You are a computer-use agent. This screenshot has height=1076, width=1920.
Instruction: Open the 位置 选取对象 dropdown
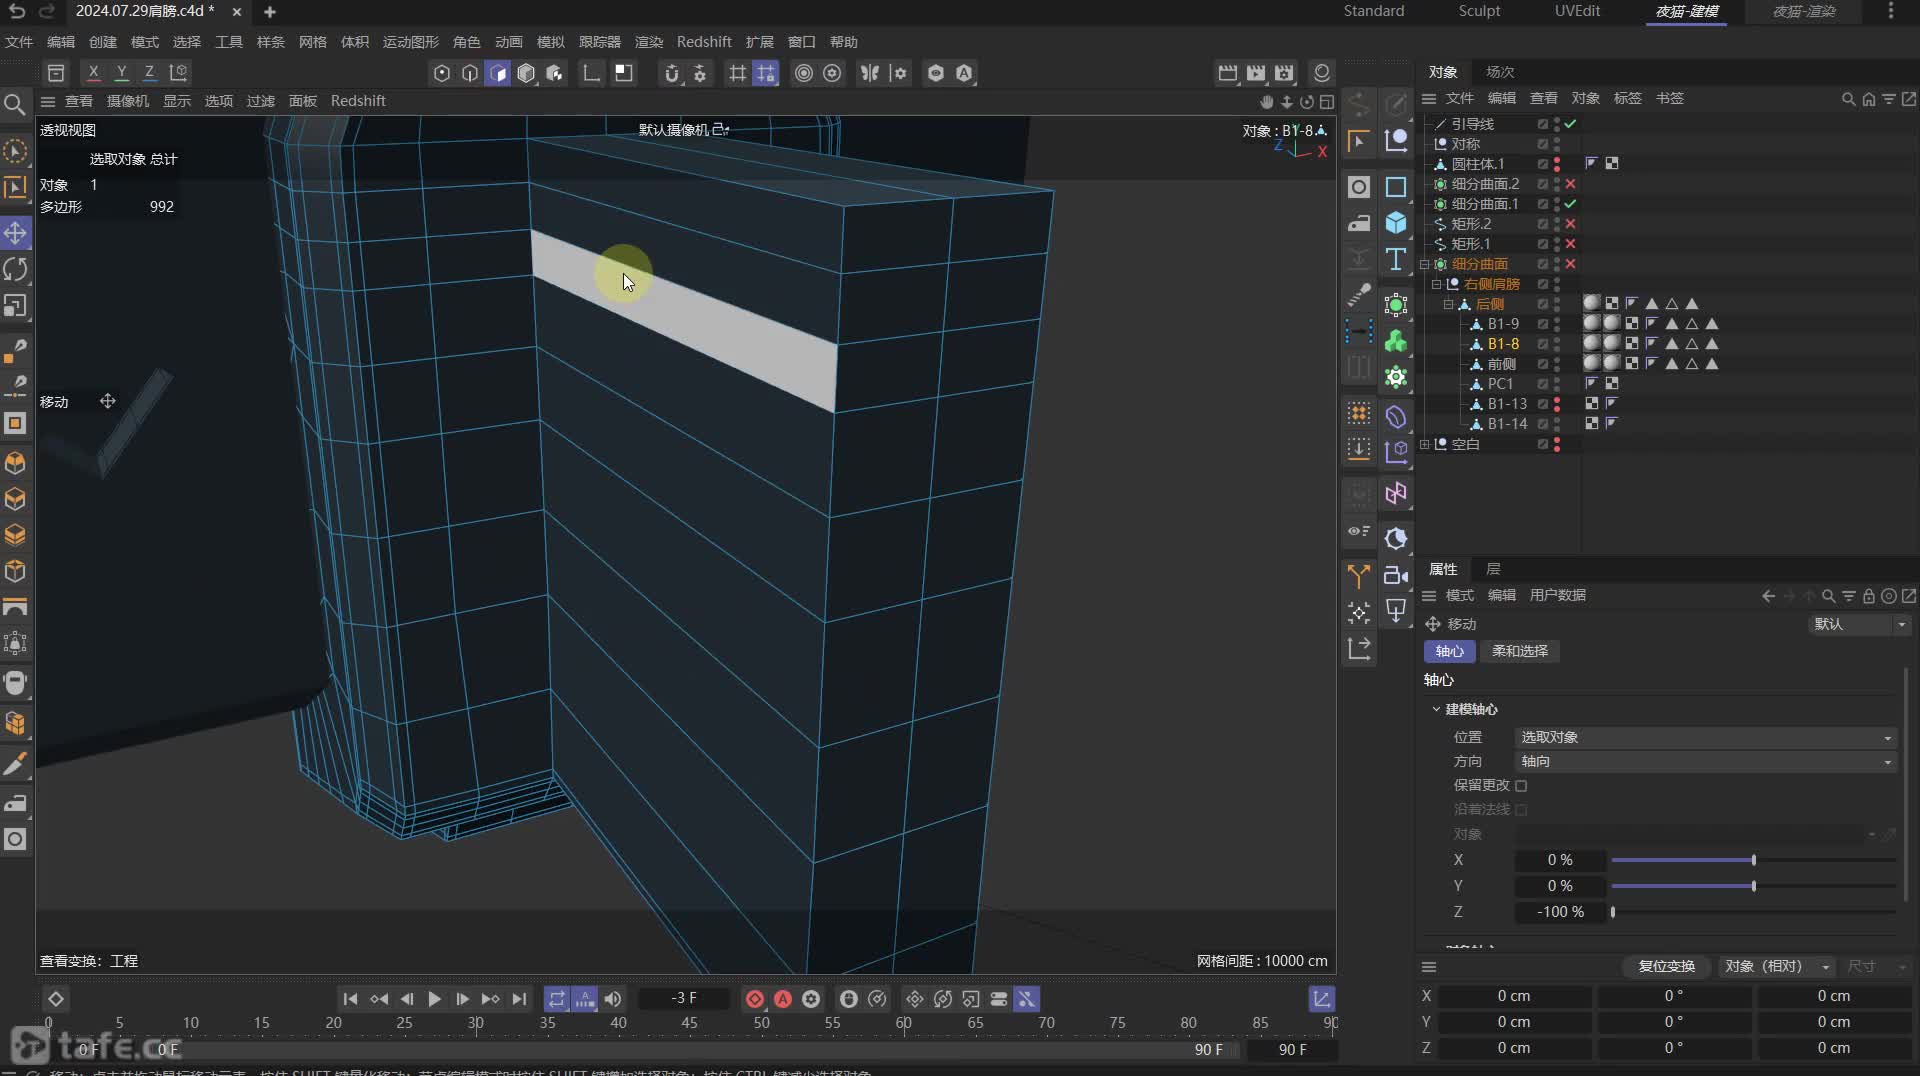click(x=1706, y=737)
